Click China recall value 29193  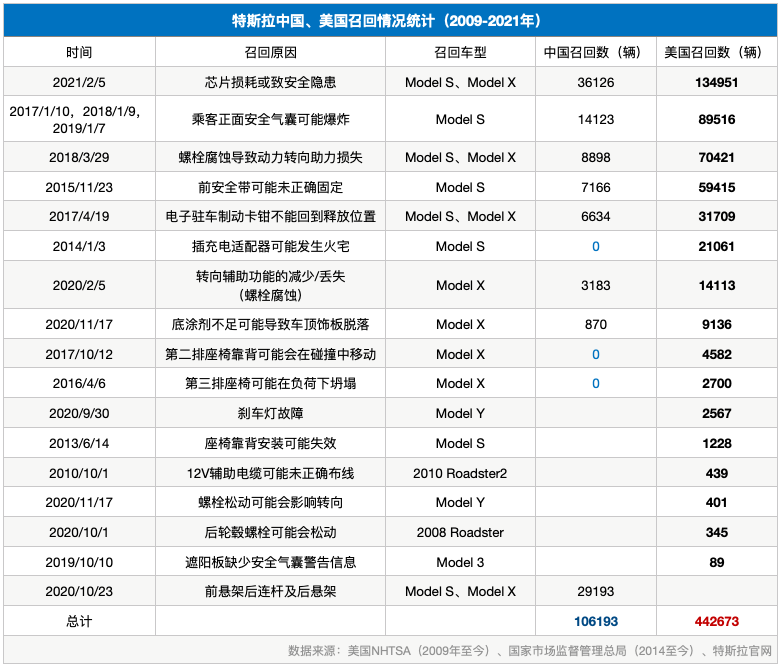[x=595, y=591]
